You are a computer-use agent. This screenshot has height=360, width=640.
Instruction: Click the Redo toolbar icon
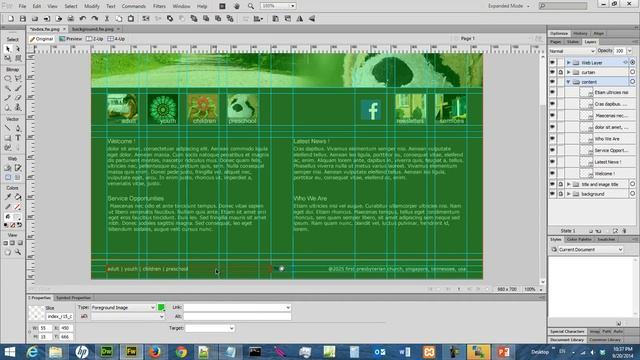pos(95,19)
